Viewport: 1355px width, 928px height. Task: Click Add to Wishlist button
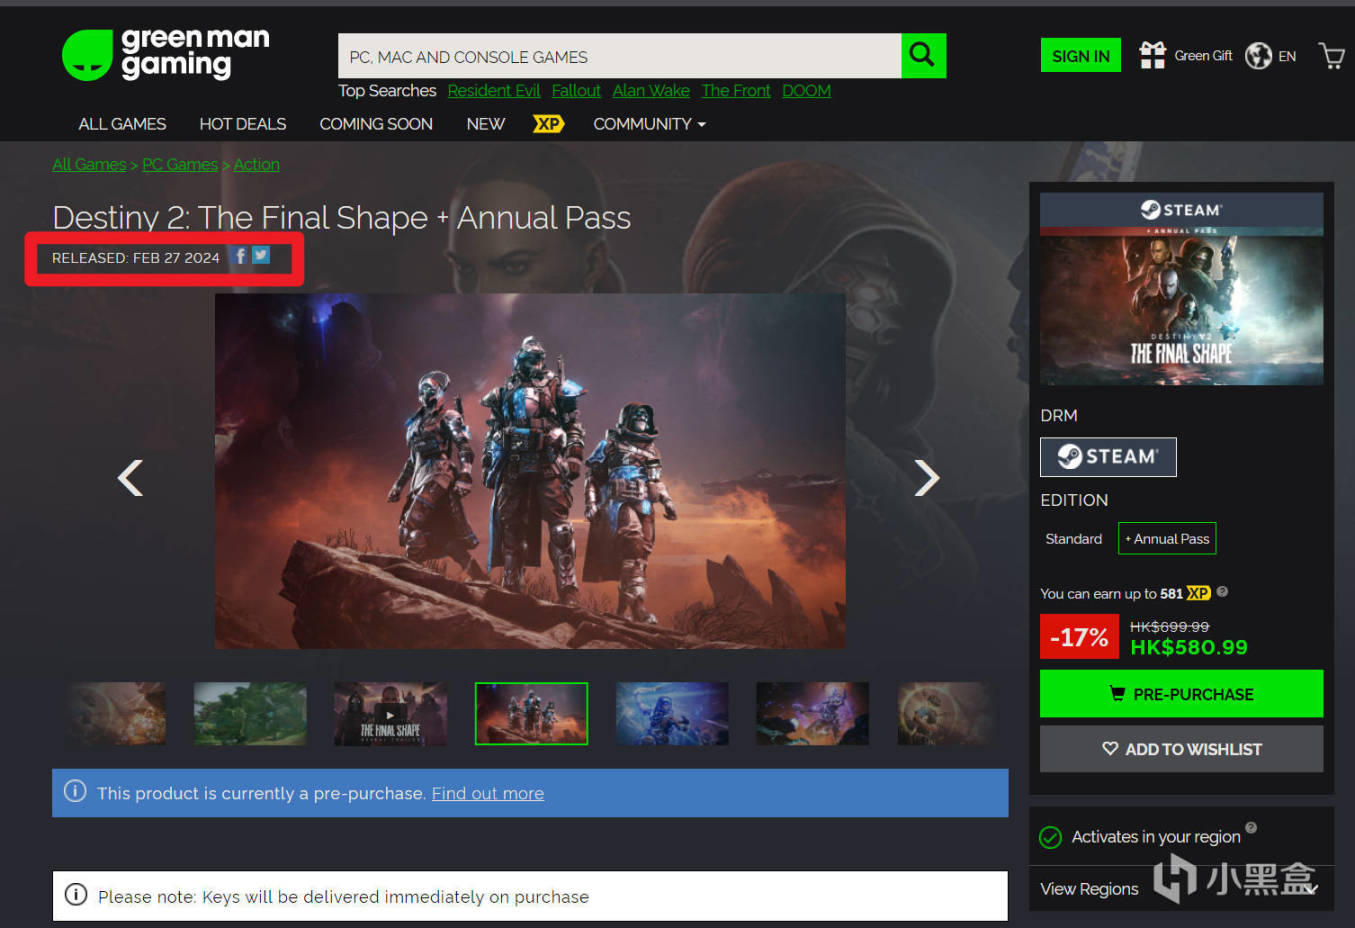click(1181, 749)
